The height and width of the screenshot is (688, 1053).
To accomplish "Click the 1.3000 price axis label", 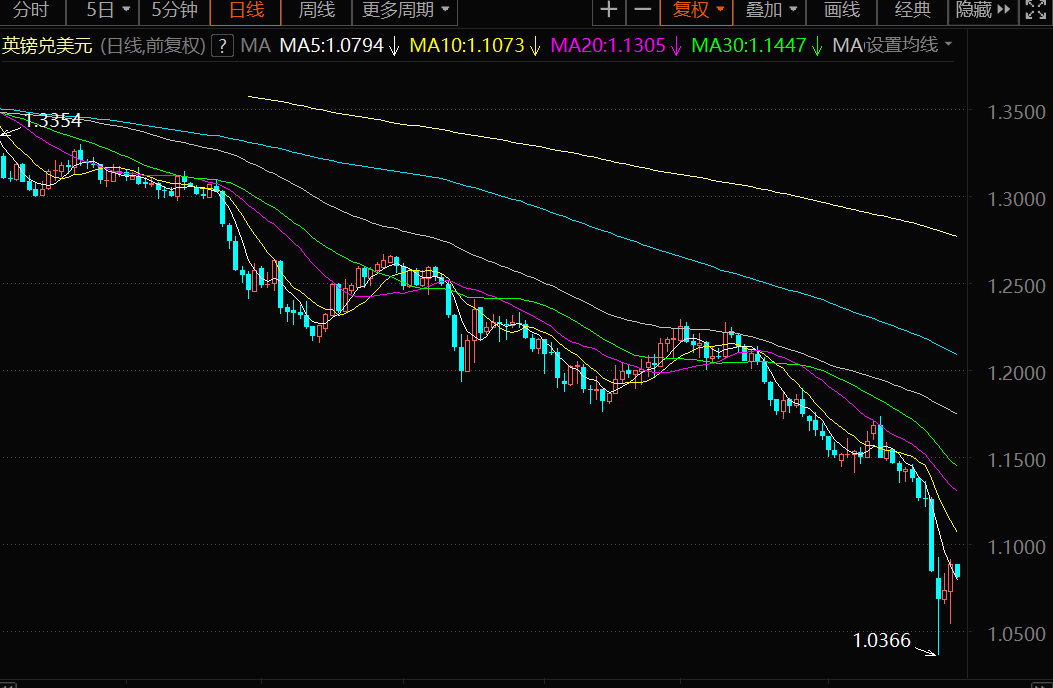I will pos(1016,200).
